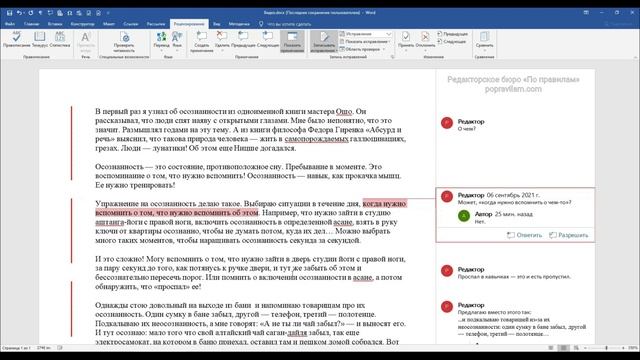This screenshot has width=640, height=360.
Task: Go to Предыдущее comment in Примечания group
Action: pyautogui.click(x=243, y=40)
